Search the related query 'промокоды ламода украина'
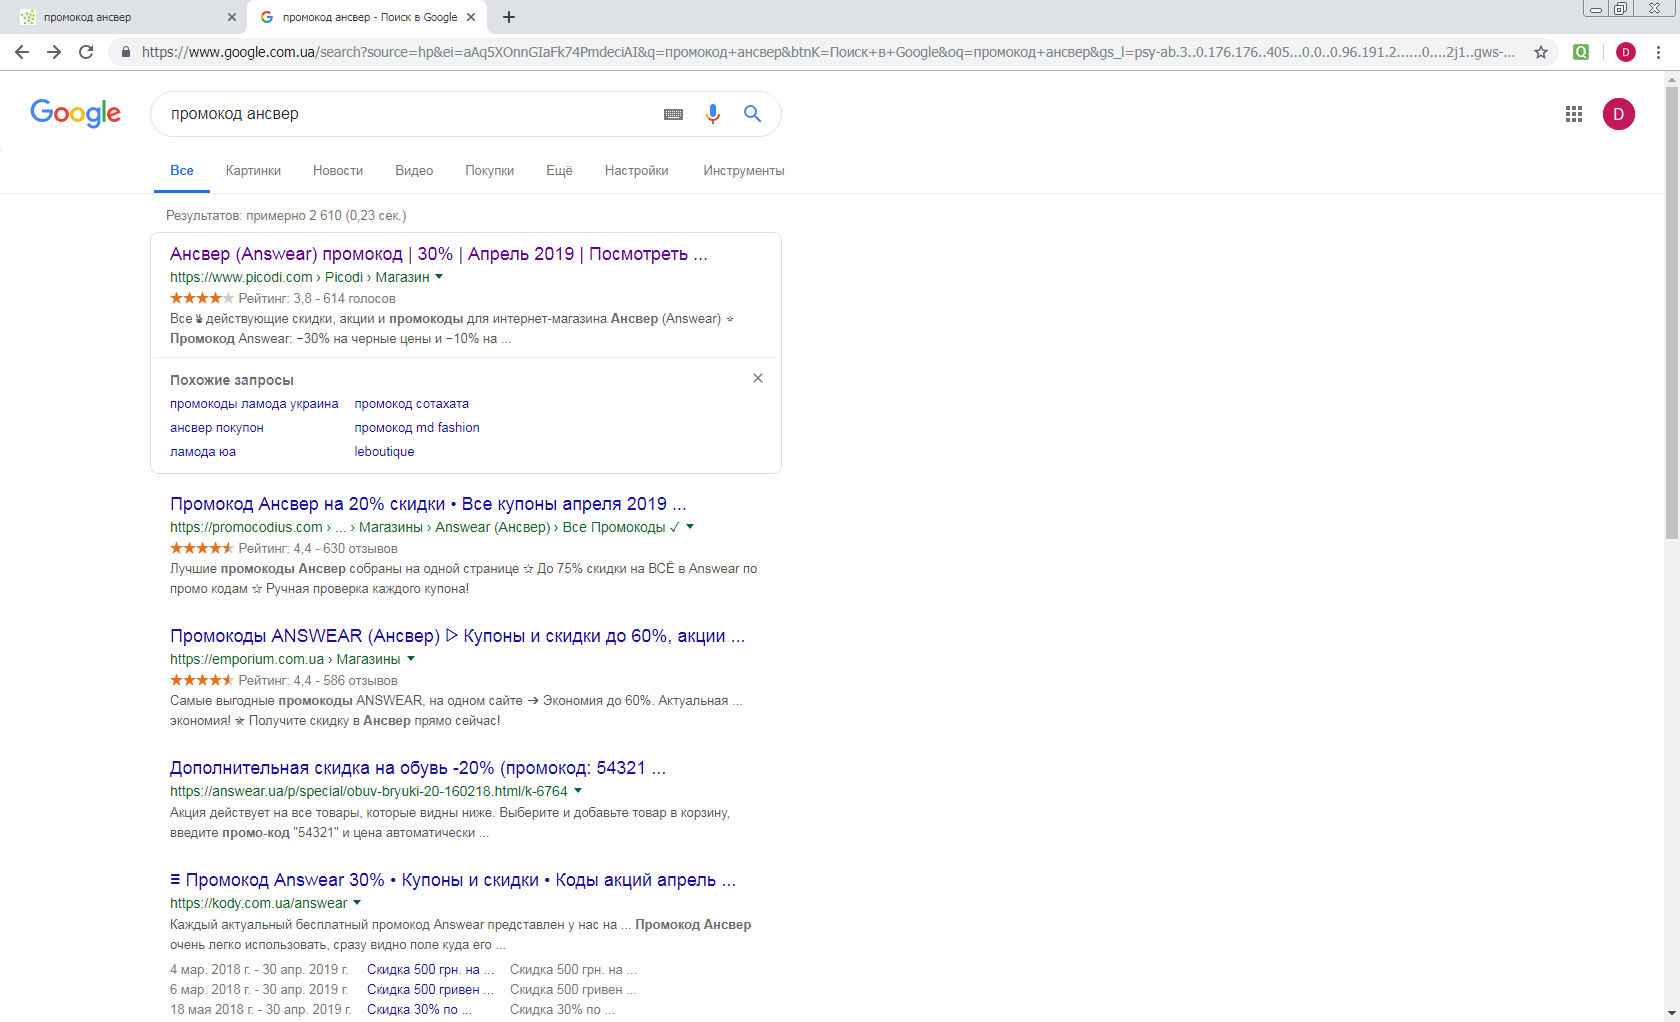The image size is (1680, 1022). (x=254, y=404)
